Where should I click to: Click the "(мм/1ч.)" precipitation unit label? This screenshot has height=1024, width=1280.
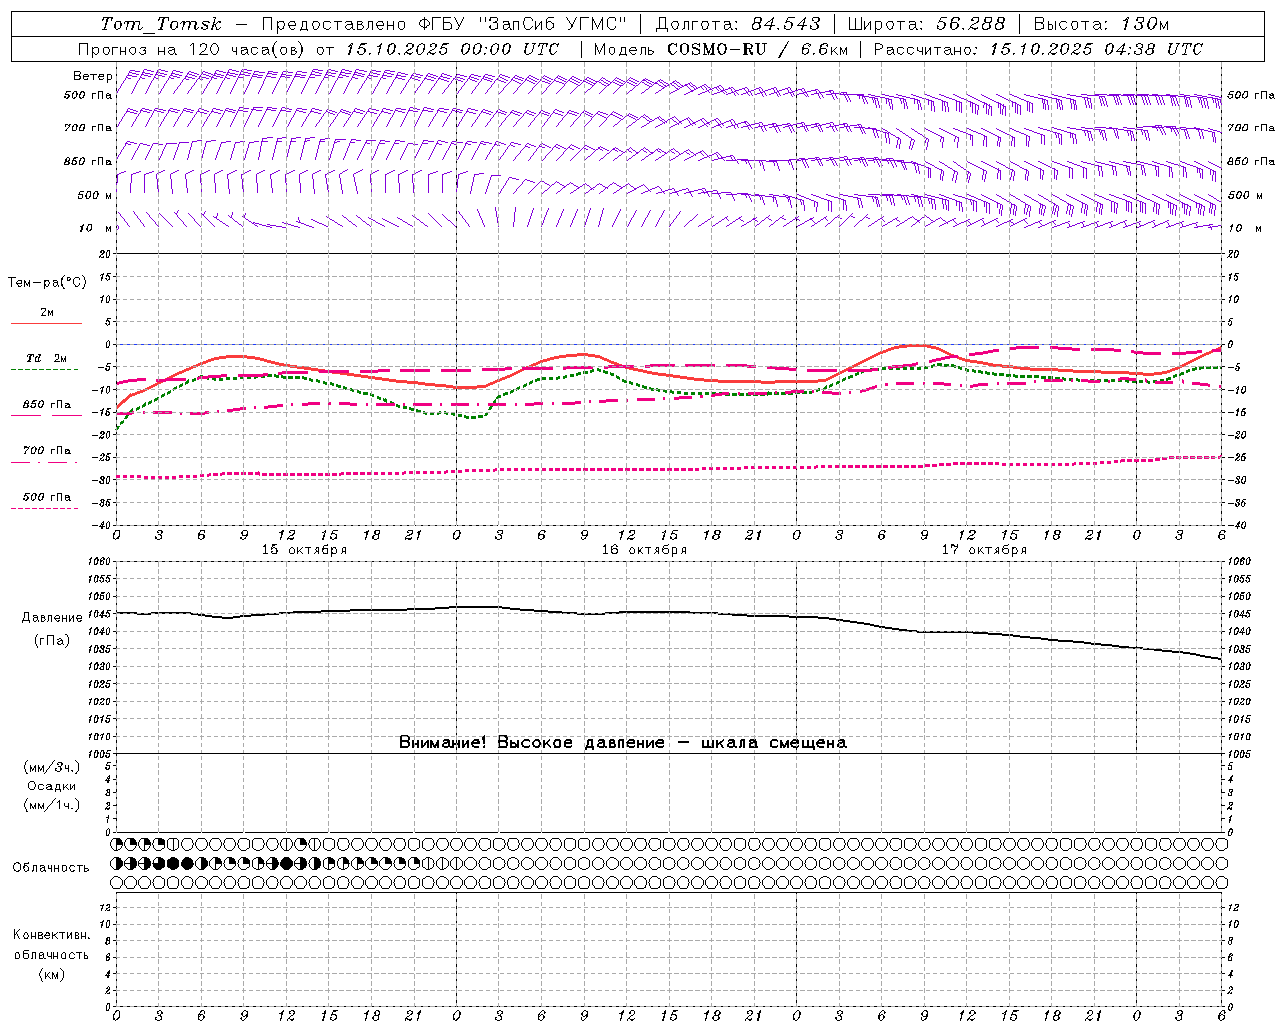52,805
